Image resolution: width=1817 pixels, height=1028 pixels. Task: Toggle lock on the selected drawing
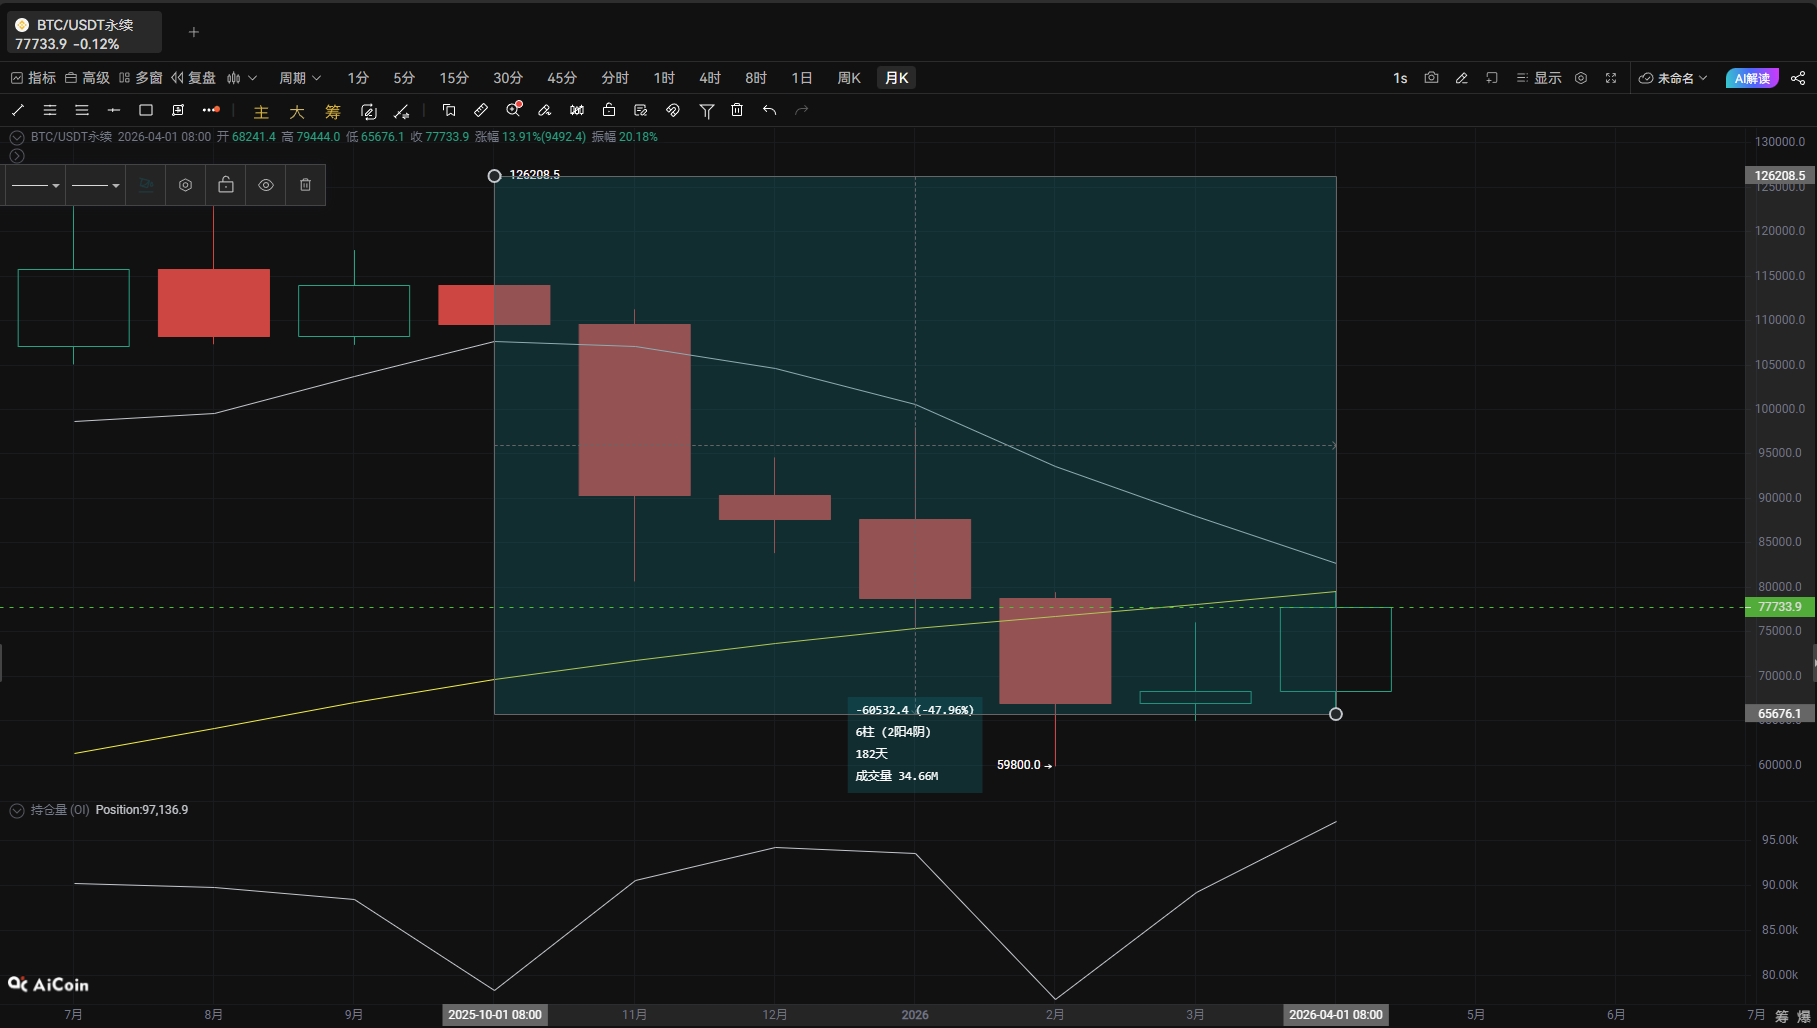pyautogui.click(x=226, y=185)
